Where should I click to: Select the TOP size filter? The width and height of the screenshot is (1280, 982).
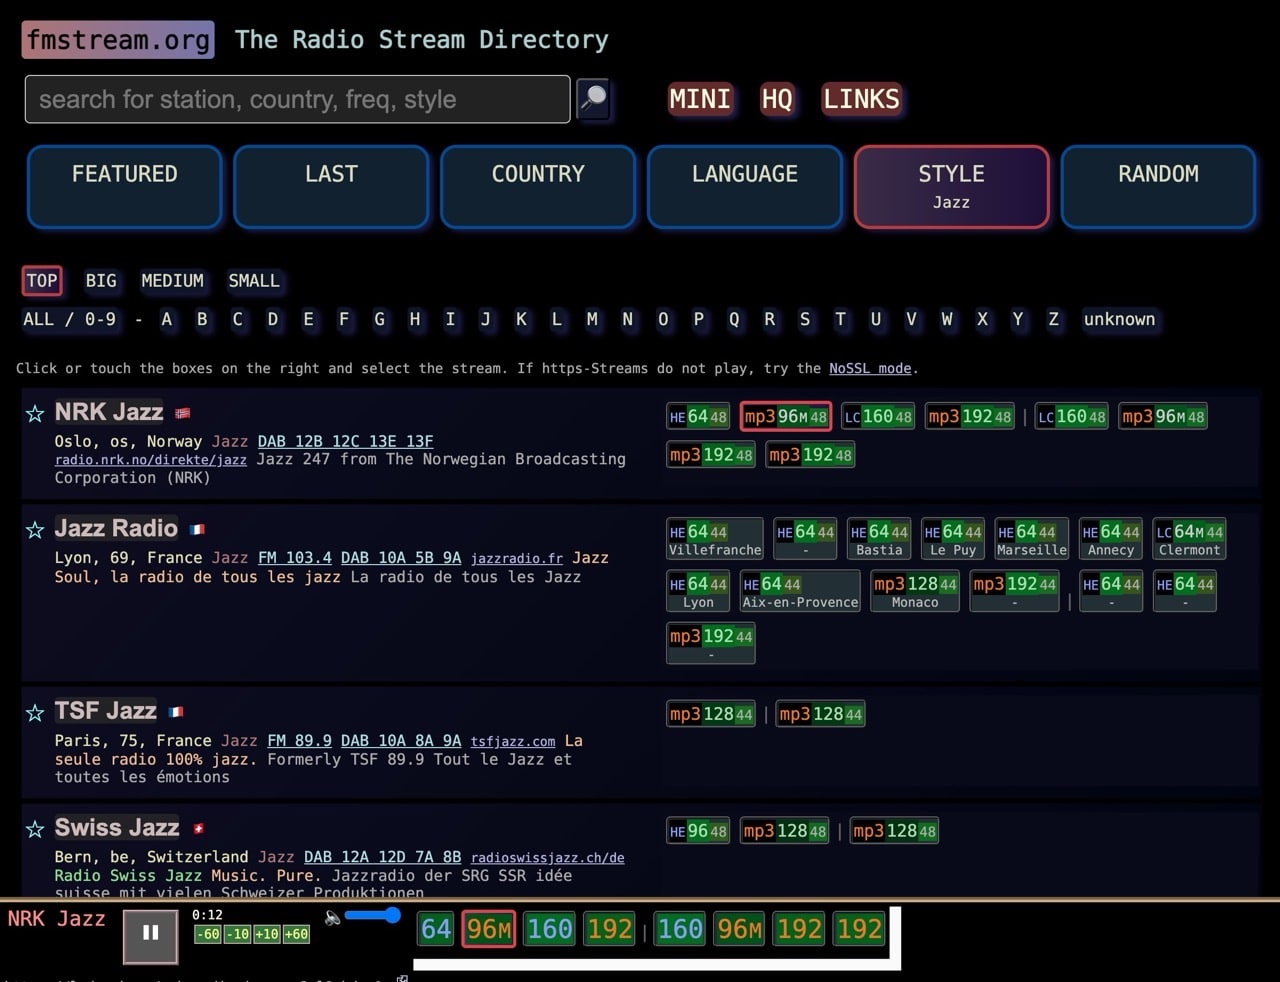coord(42,281)
